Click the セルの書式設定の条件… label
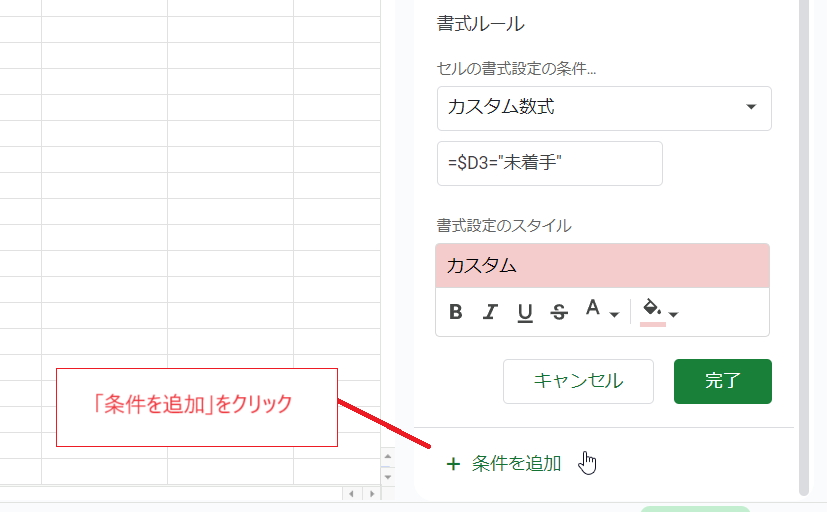 (x=516, y=69)
